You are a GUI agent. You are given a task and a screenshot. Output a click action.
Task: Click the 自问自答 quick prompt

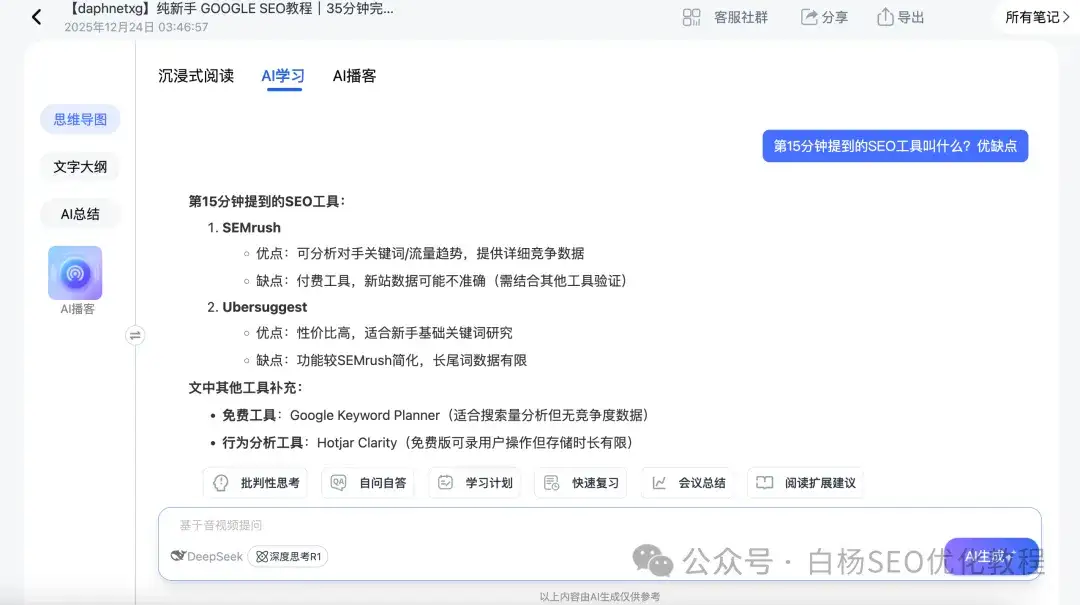368,483
